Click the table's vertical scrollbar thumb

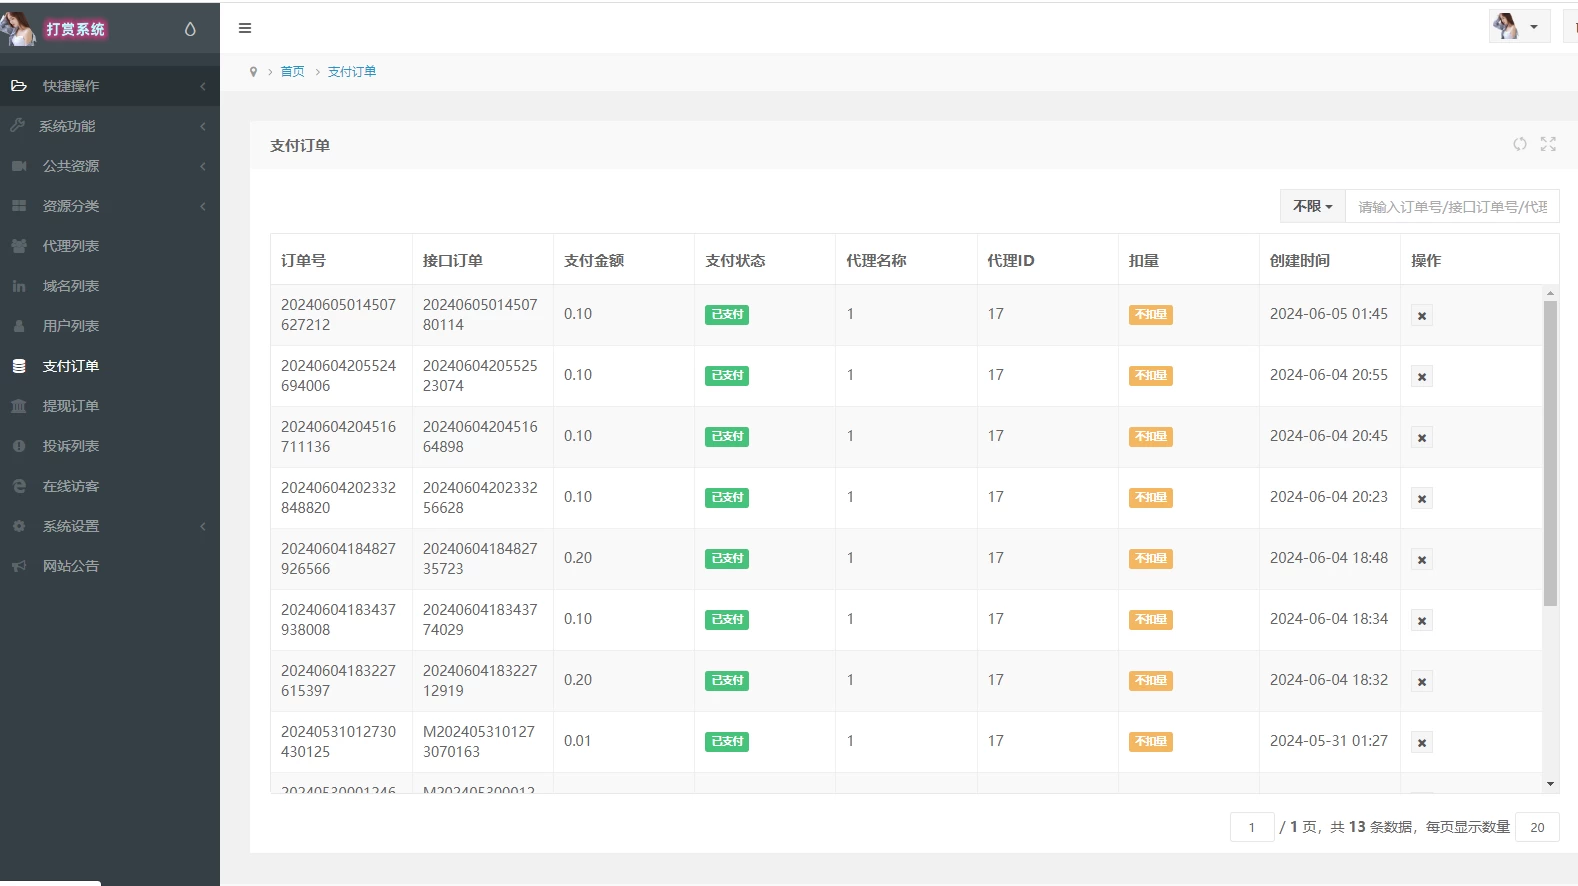point(1550,450)
